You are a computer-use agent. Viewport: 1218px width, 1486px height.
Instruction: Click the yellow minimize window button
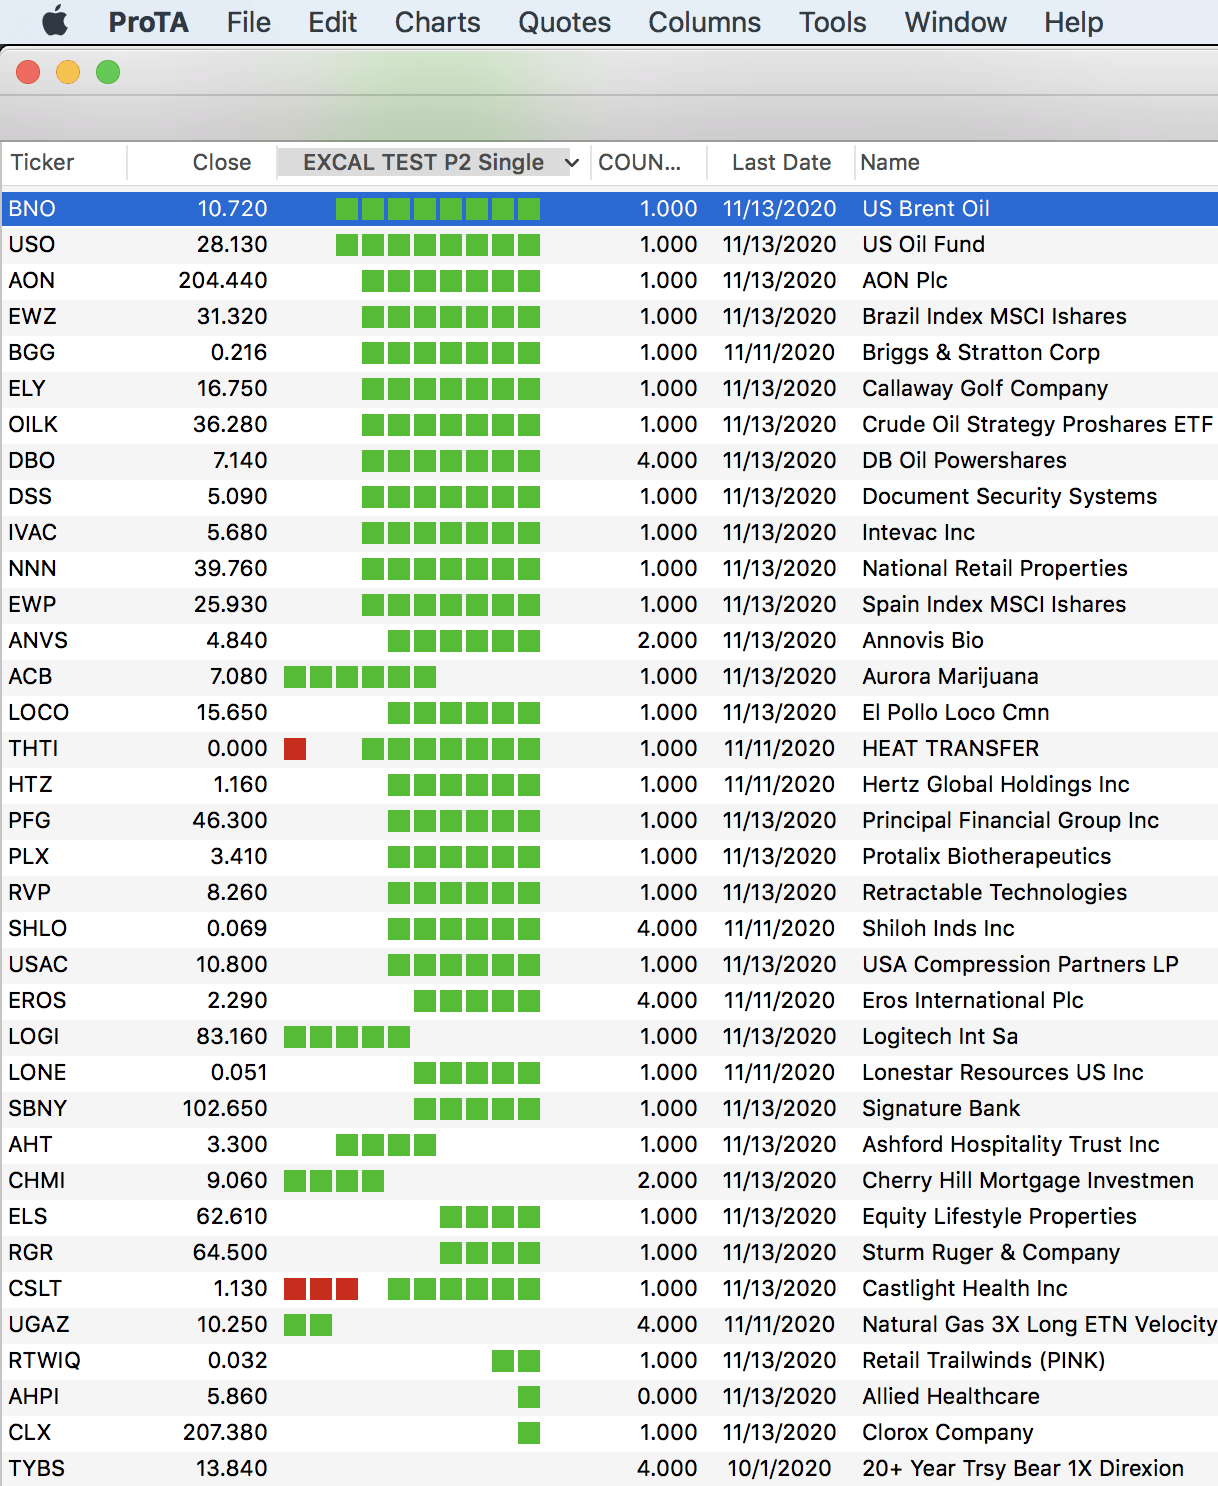[x=68, y=72]
